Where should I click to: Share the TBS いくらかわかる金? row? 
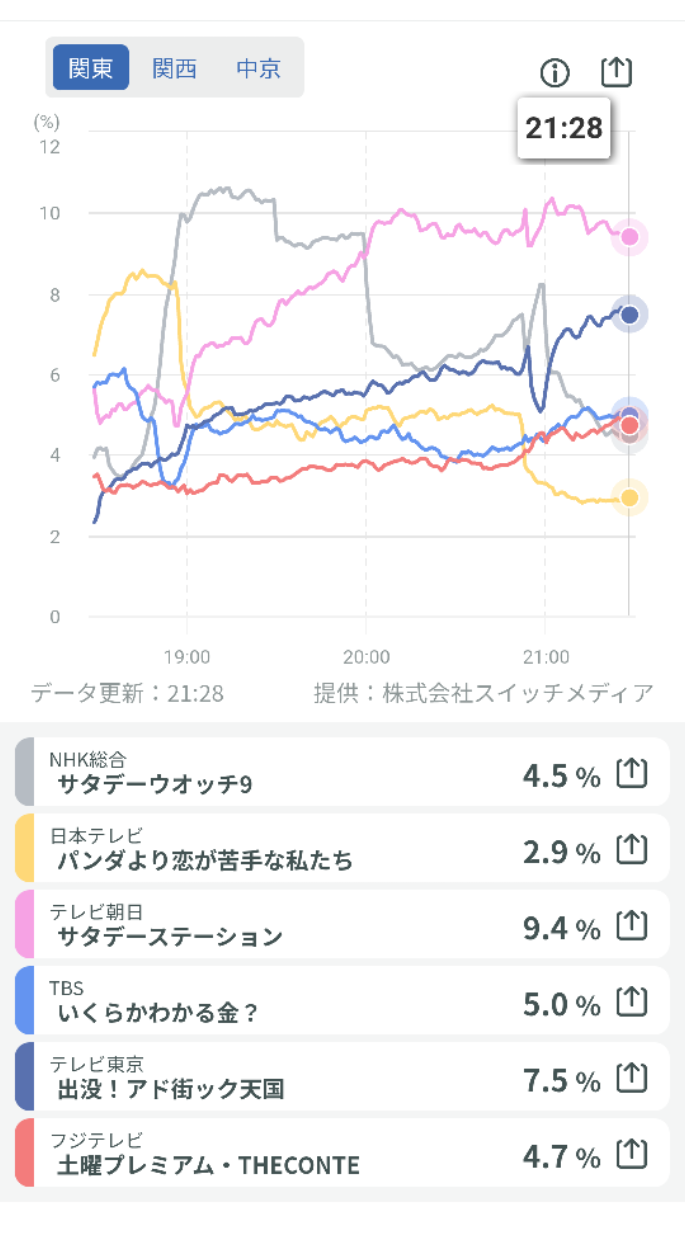[632, 1001]
